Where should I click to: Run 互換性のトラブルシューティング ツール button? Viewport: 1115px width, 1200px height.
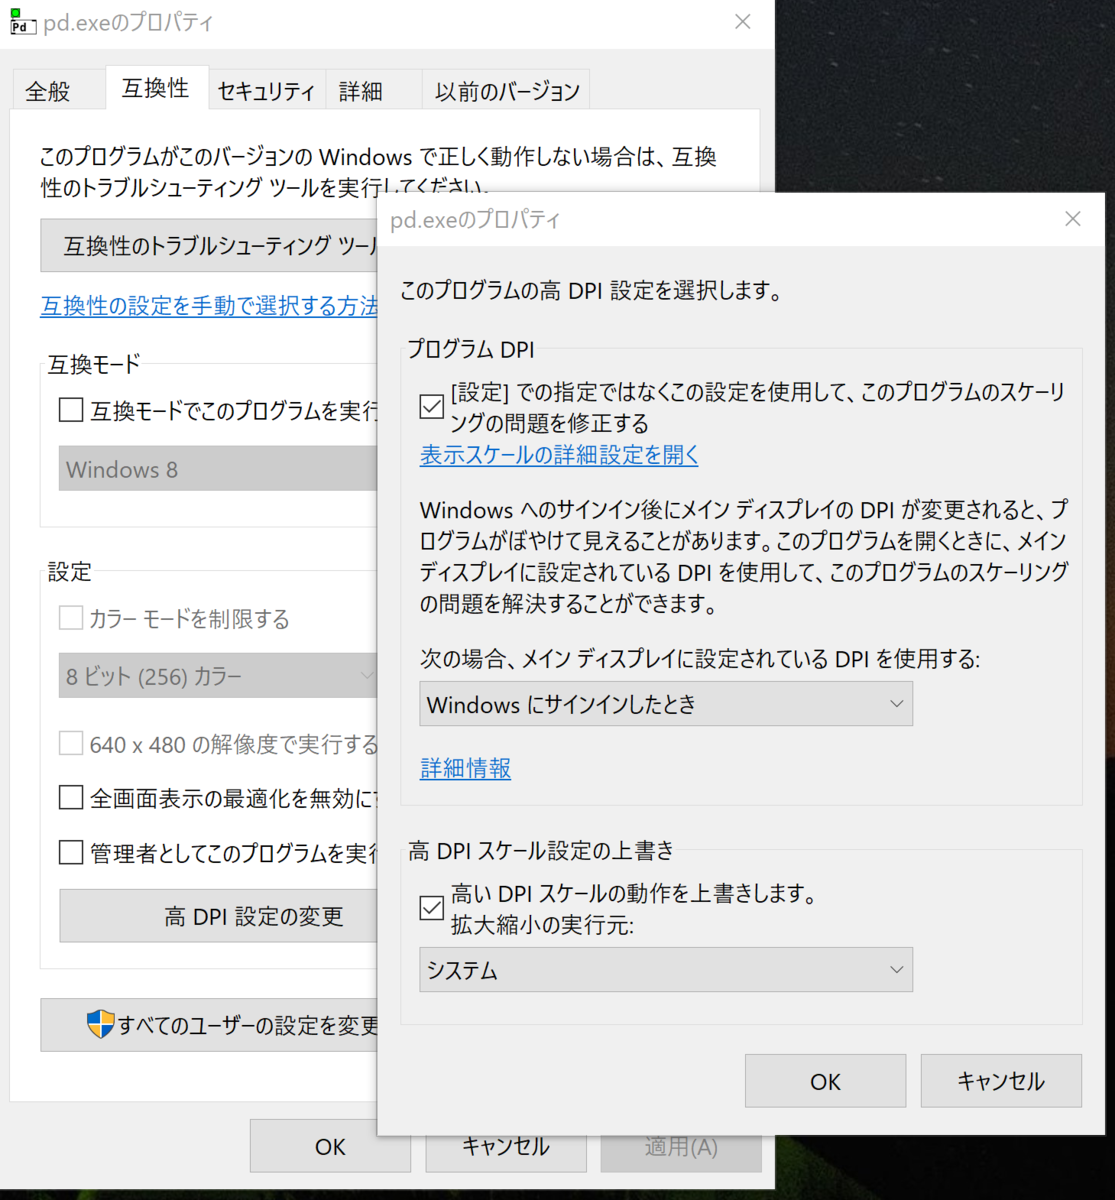pyautogui.click(x=209, y=245)
